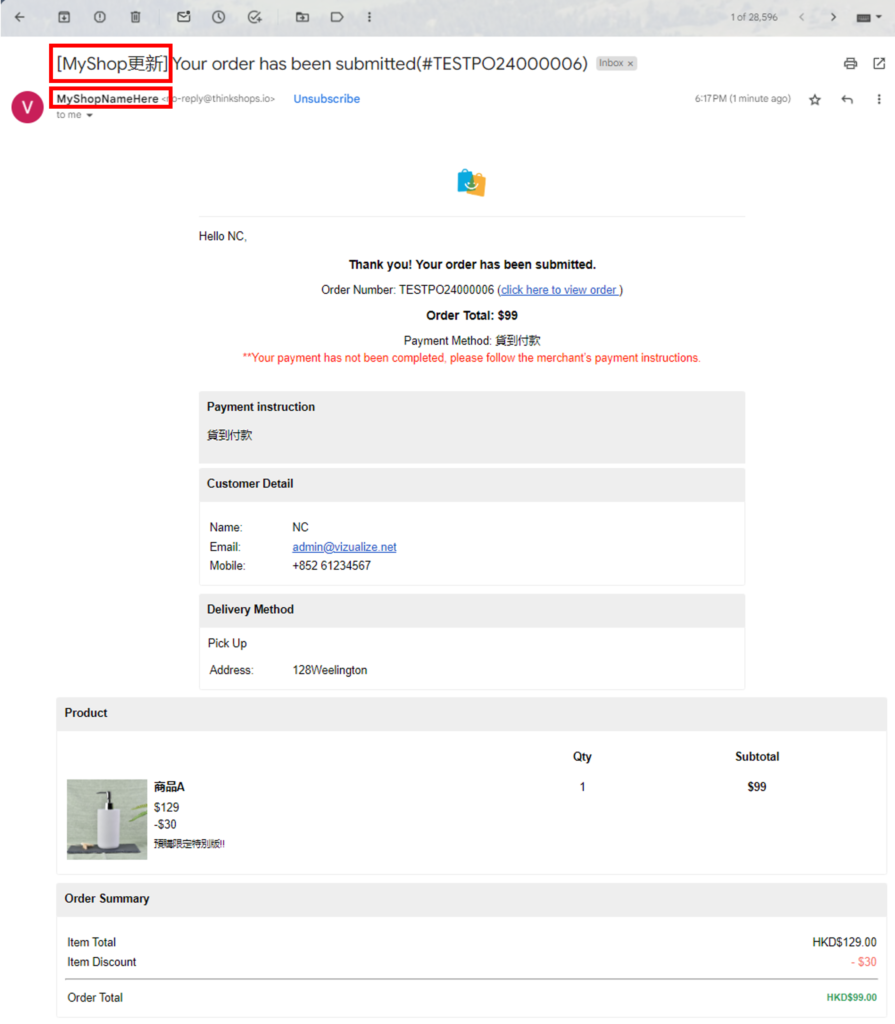Screen dimensions: 895x1024
Task: Expand the 'to me' recipient details
Action: coord(89,116)
